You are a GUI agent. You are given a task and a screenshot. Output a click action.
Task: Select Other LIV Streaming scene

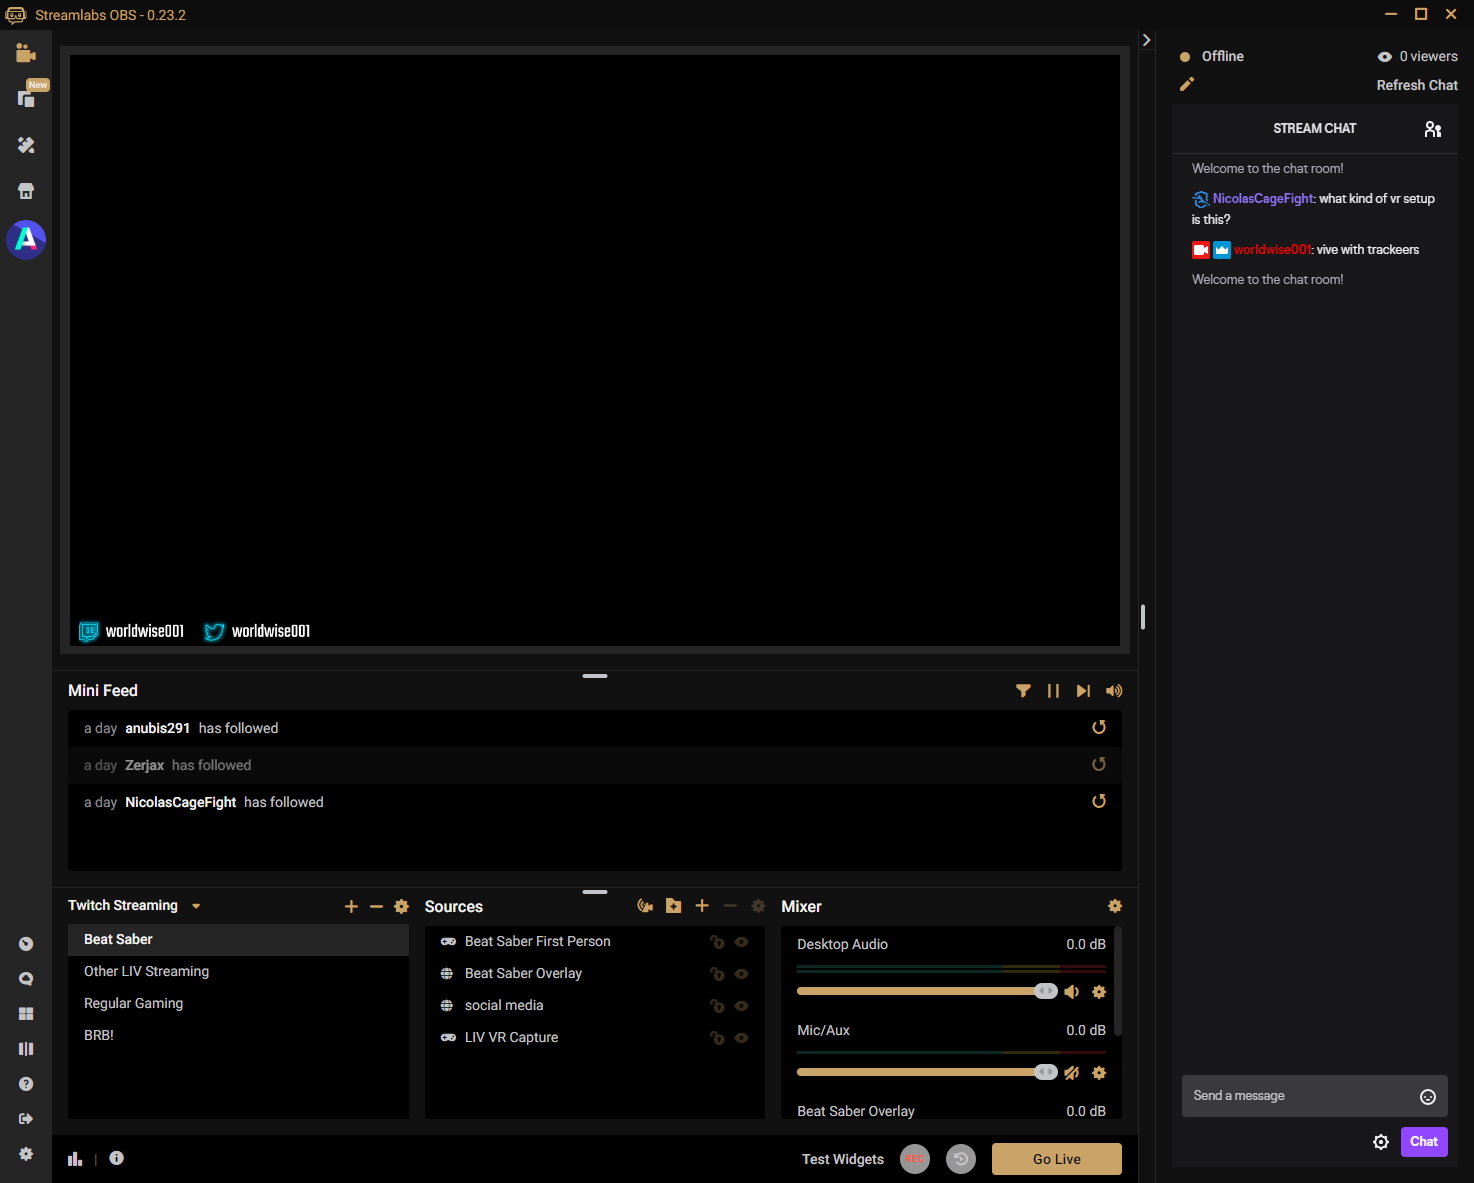coord(238,971)
